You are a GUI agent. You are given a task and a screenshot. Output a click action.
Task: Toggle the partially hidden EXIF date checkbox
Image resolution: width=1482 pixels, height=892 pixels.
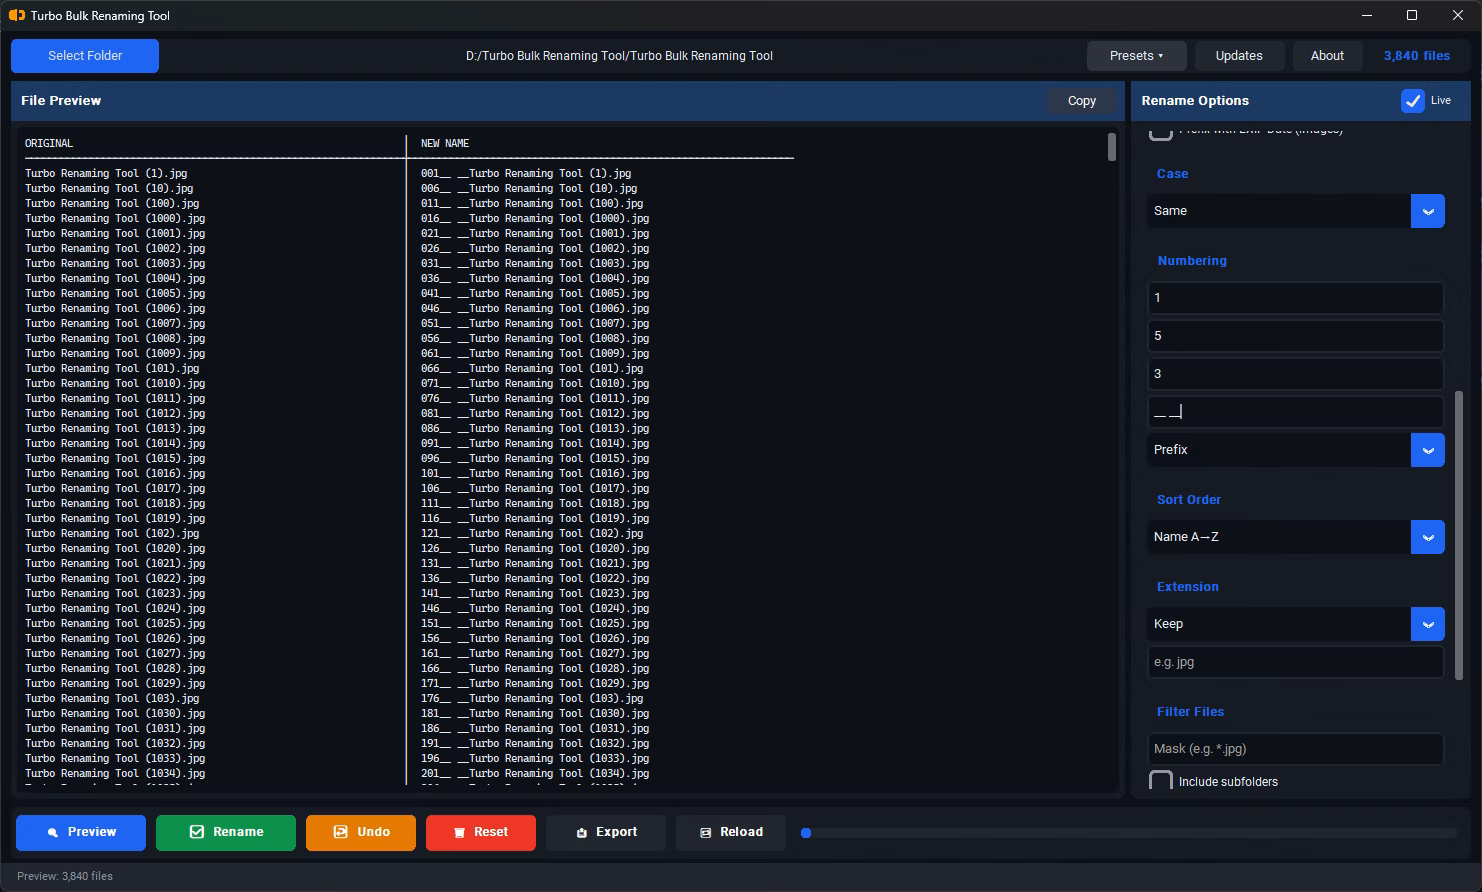pyautogui.click(x=1160, y=133)
